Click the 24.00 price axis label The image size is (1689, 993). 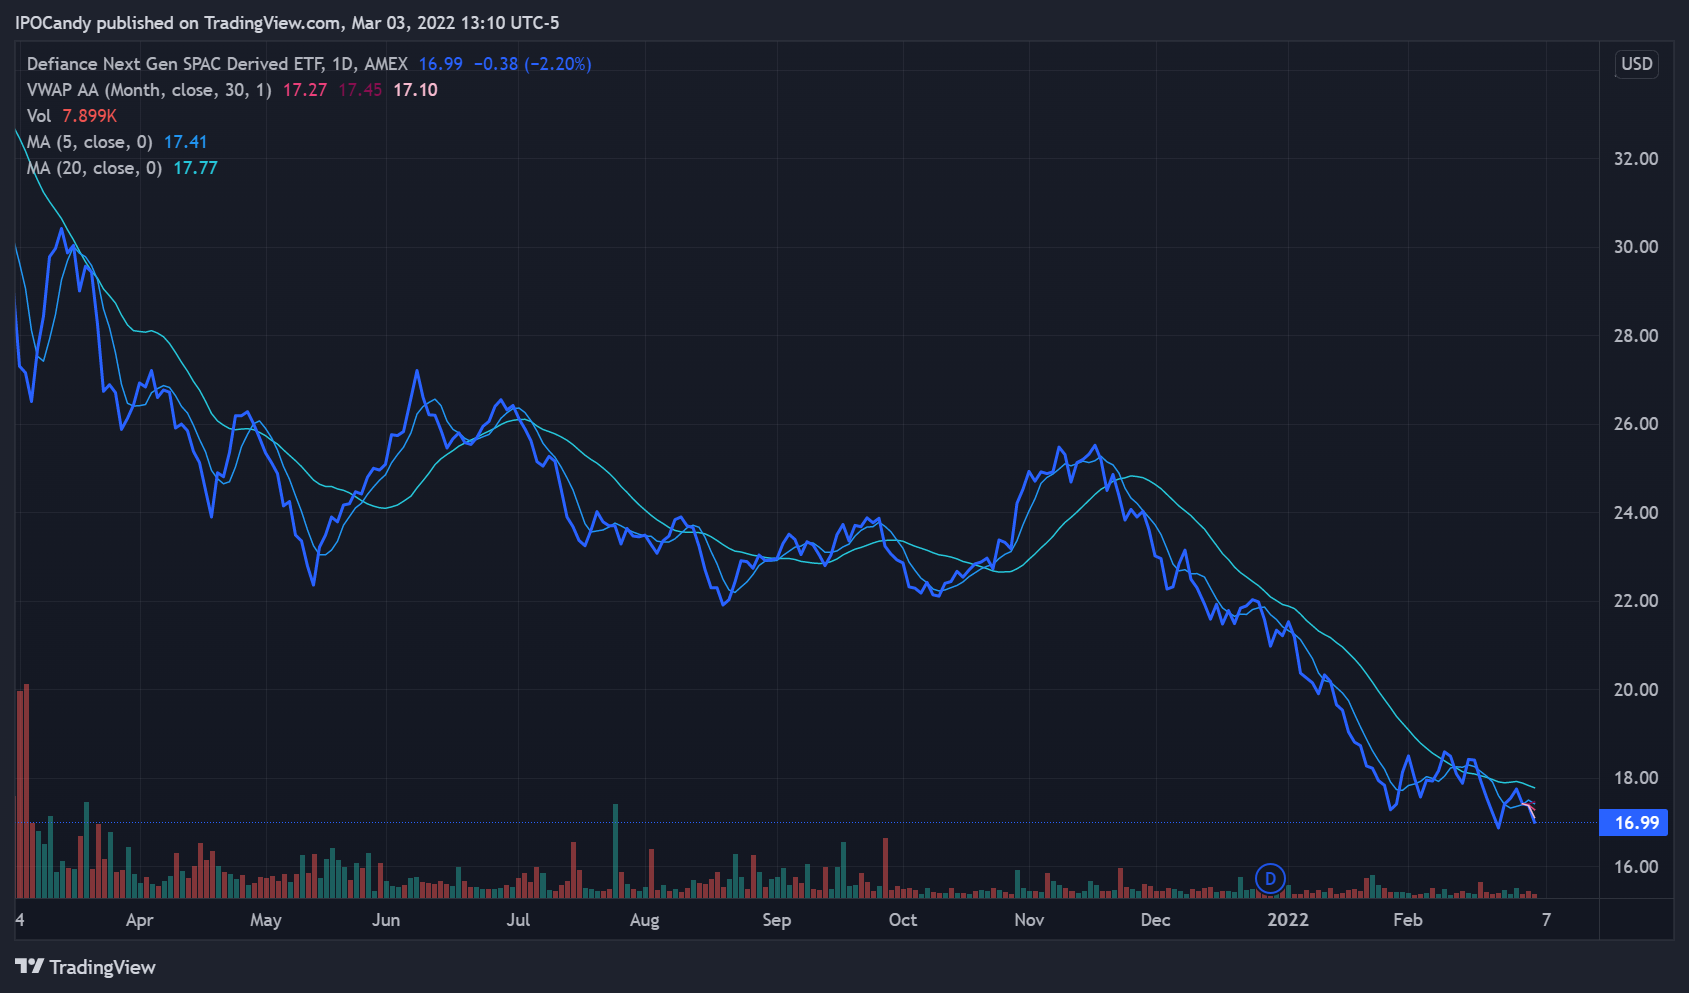pyautogui.click(x=1635, y=513)
